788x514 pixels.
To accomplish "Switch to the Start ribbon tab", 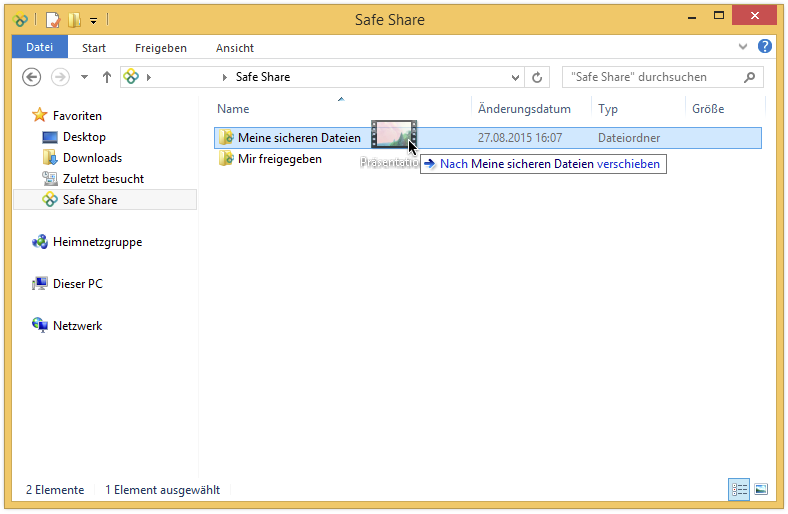I will (94, 48).
